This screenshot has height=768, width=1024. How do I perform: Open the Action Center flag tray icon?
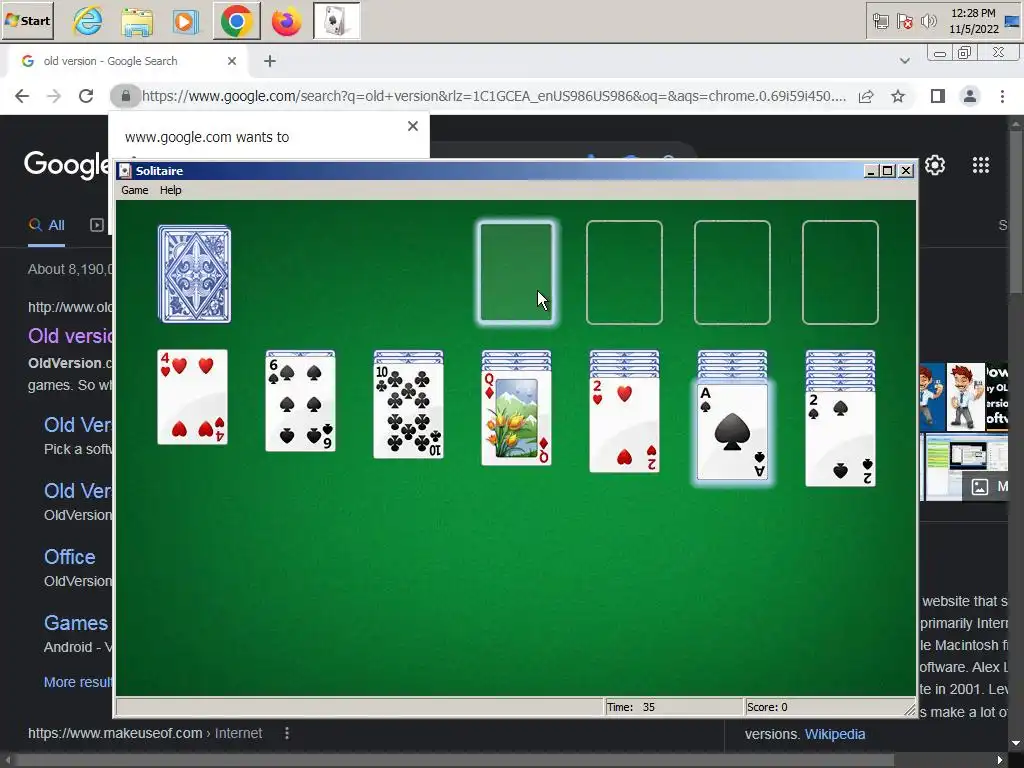point(904,22)
